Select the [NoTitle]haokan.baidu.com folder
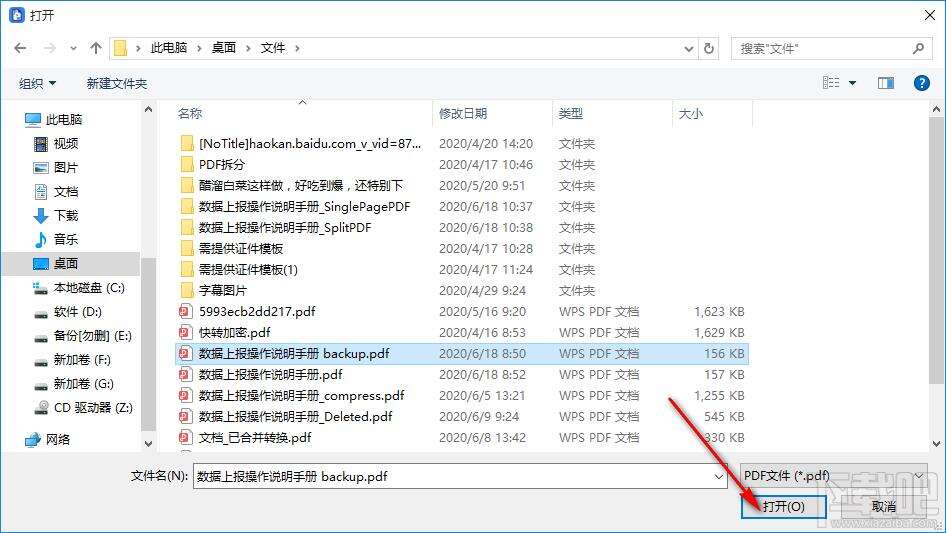The height and width of the screenshot is (533, 946). [310, 144]
